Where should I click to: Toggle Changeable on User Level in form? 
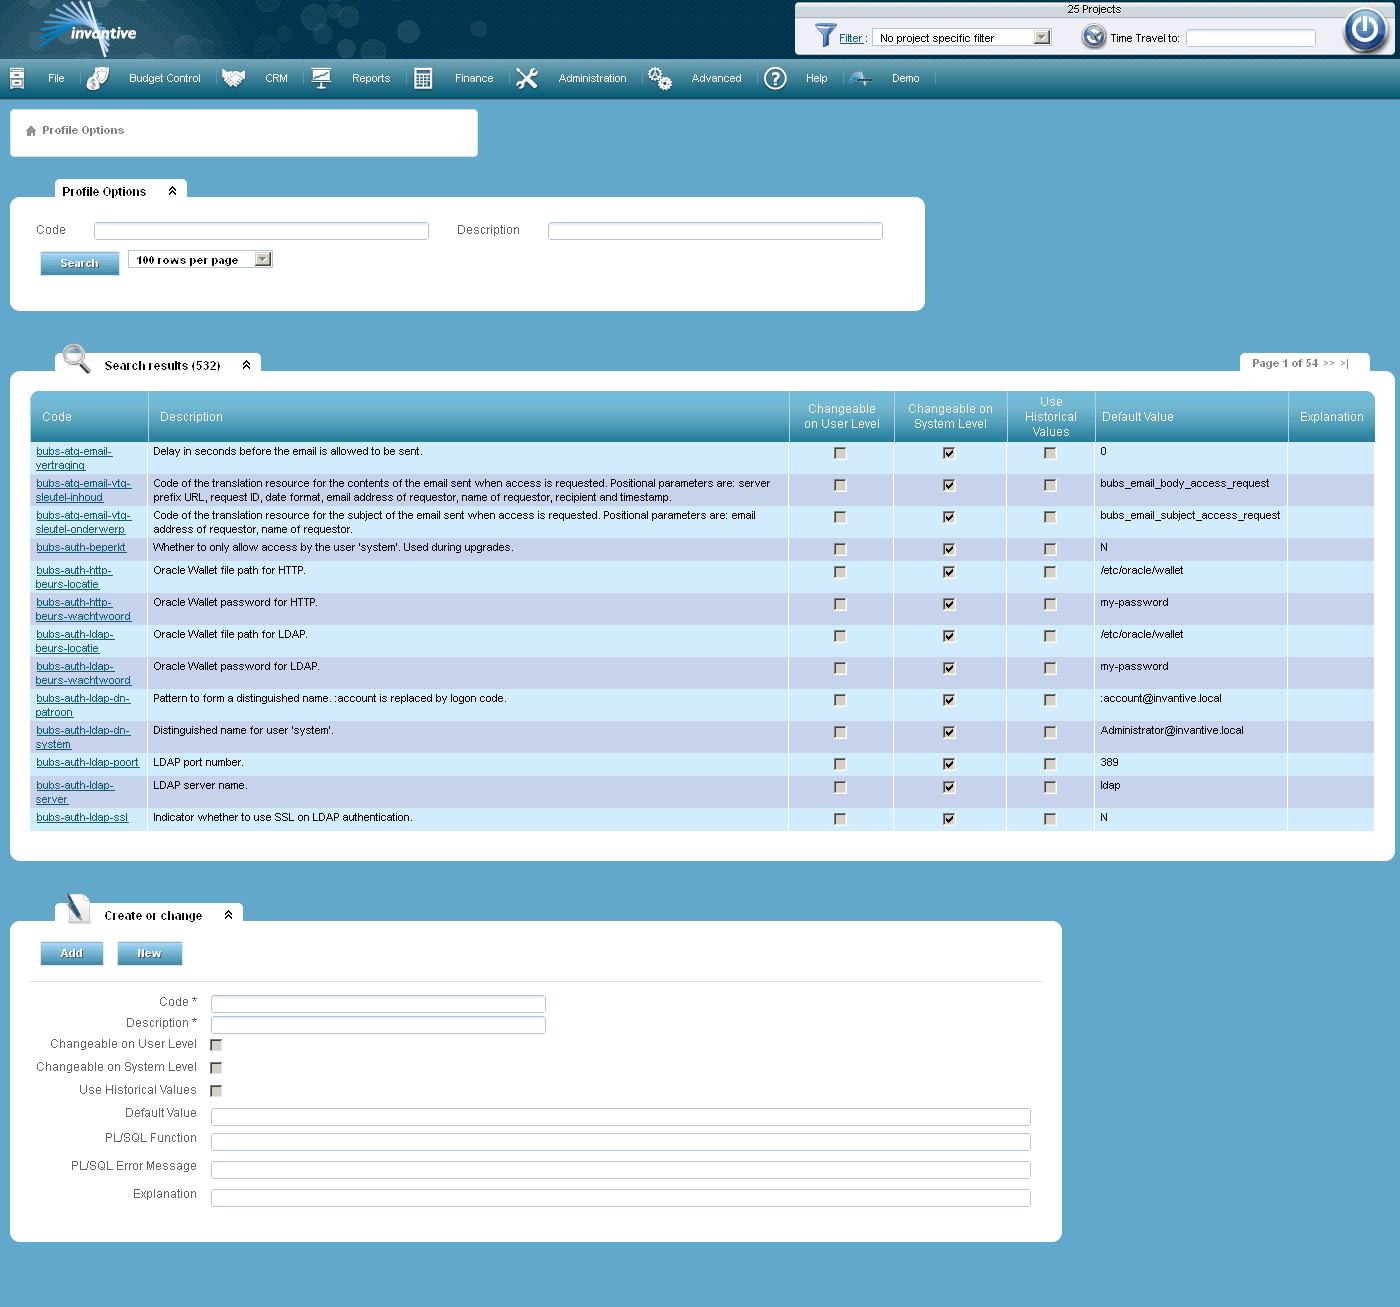point(216,1045)
